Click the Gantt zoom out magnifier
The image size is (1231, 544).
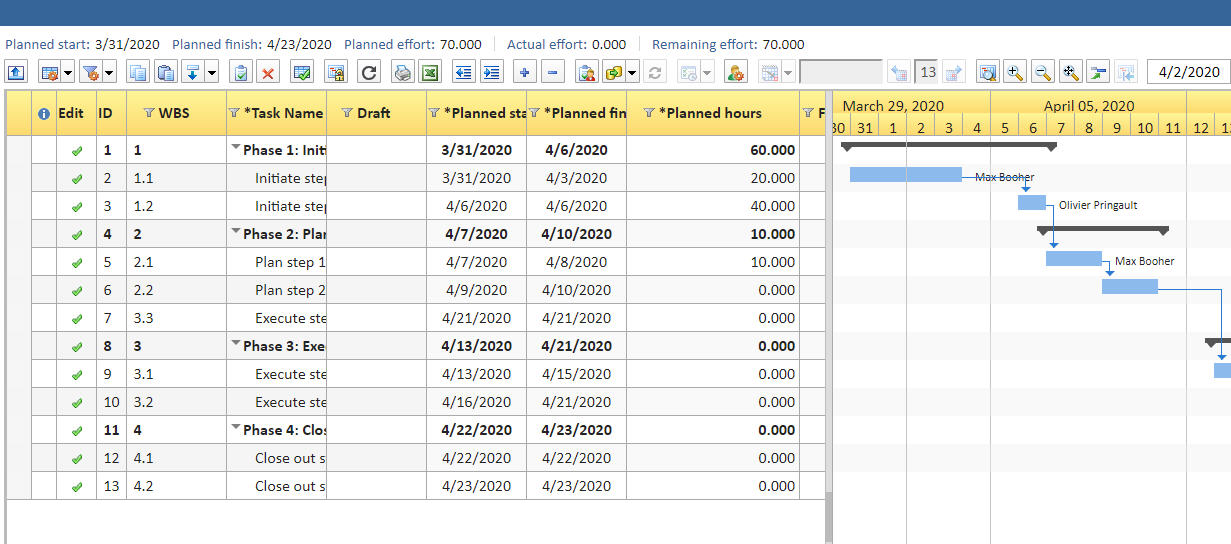click(x=1043, y=72)
